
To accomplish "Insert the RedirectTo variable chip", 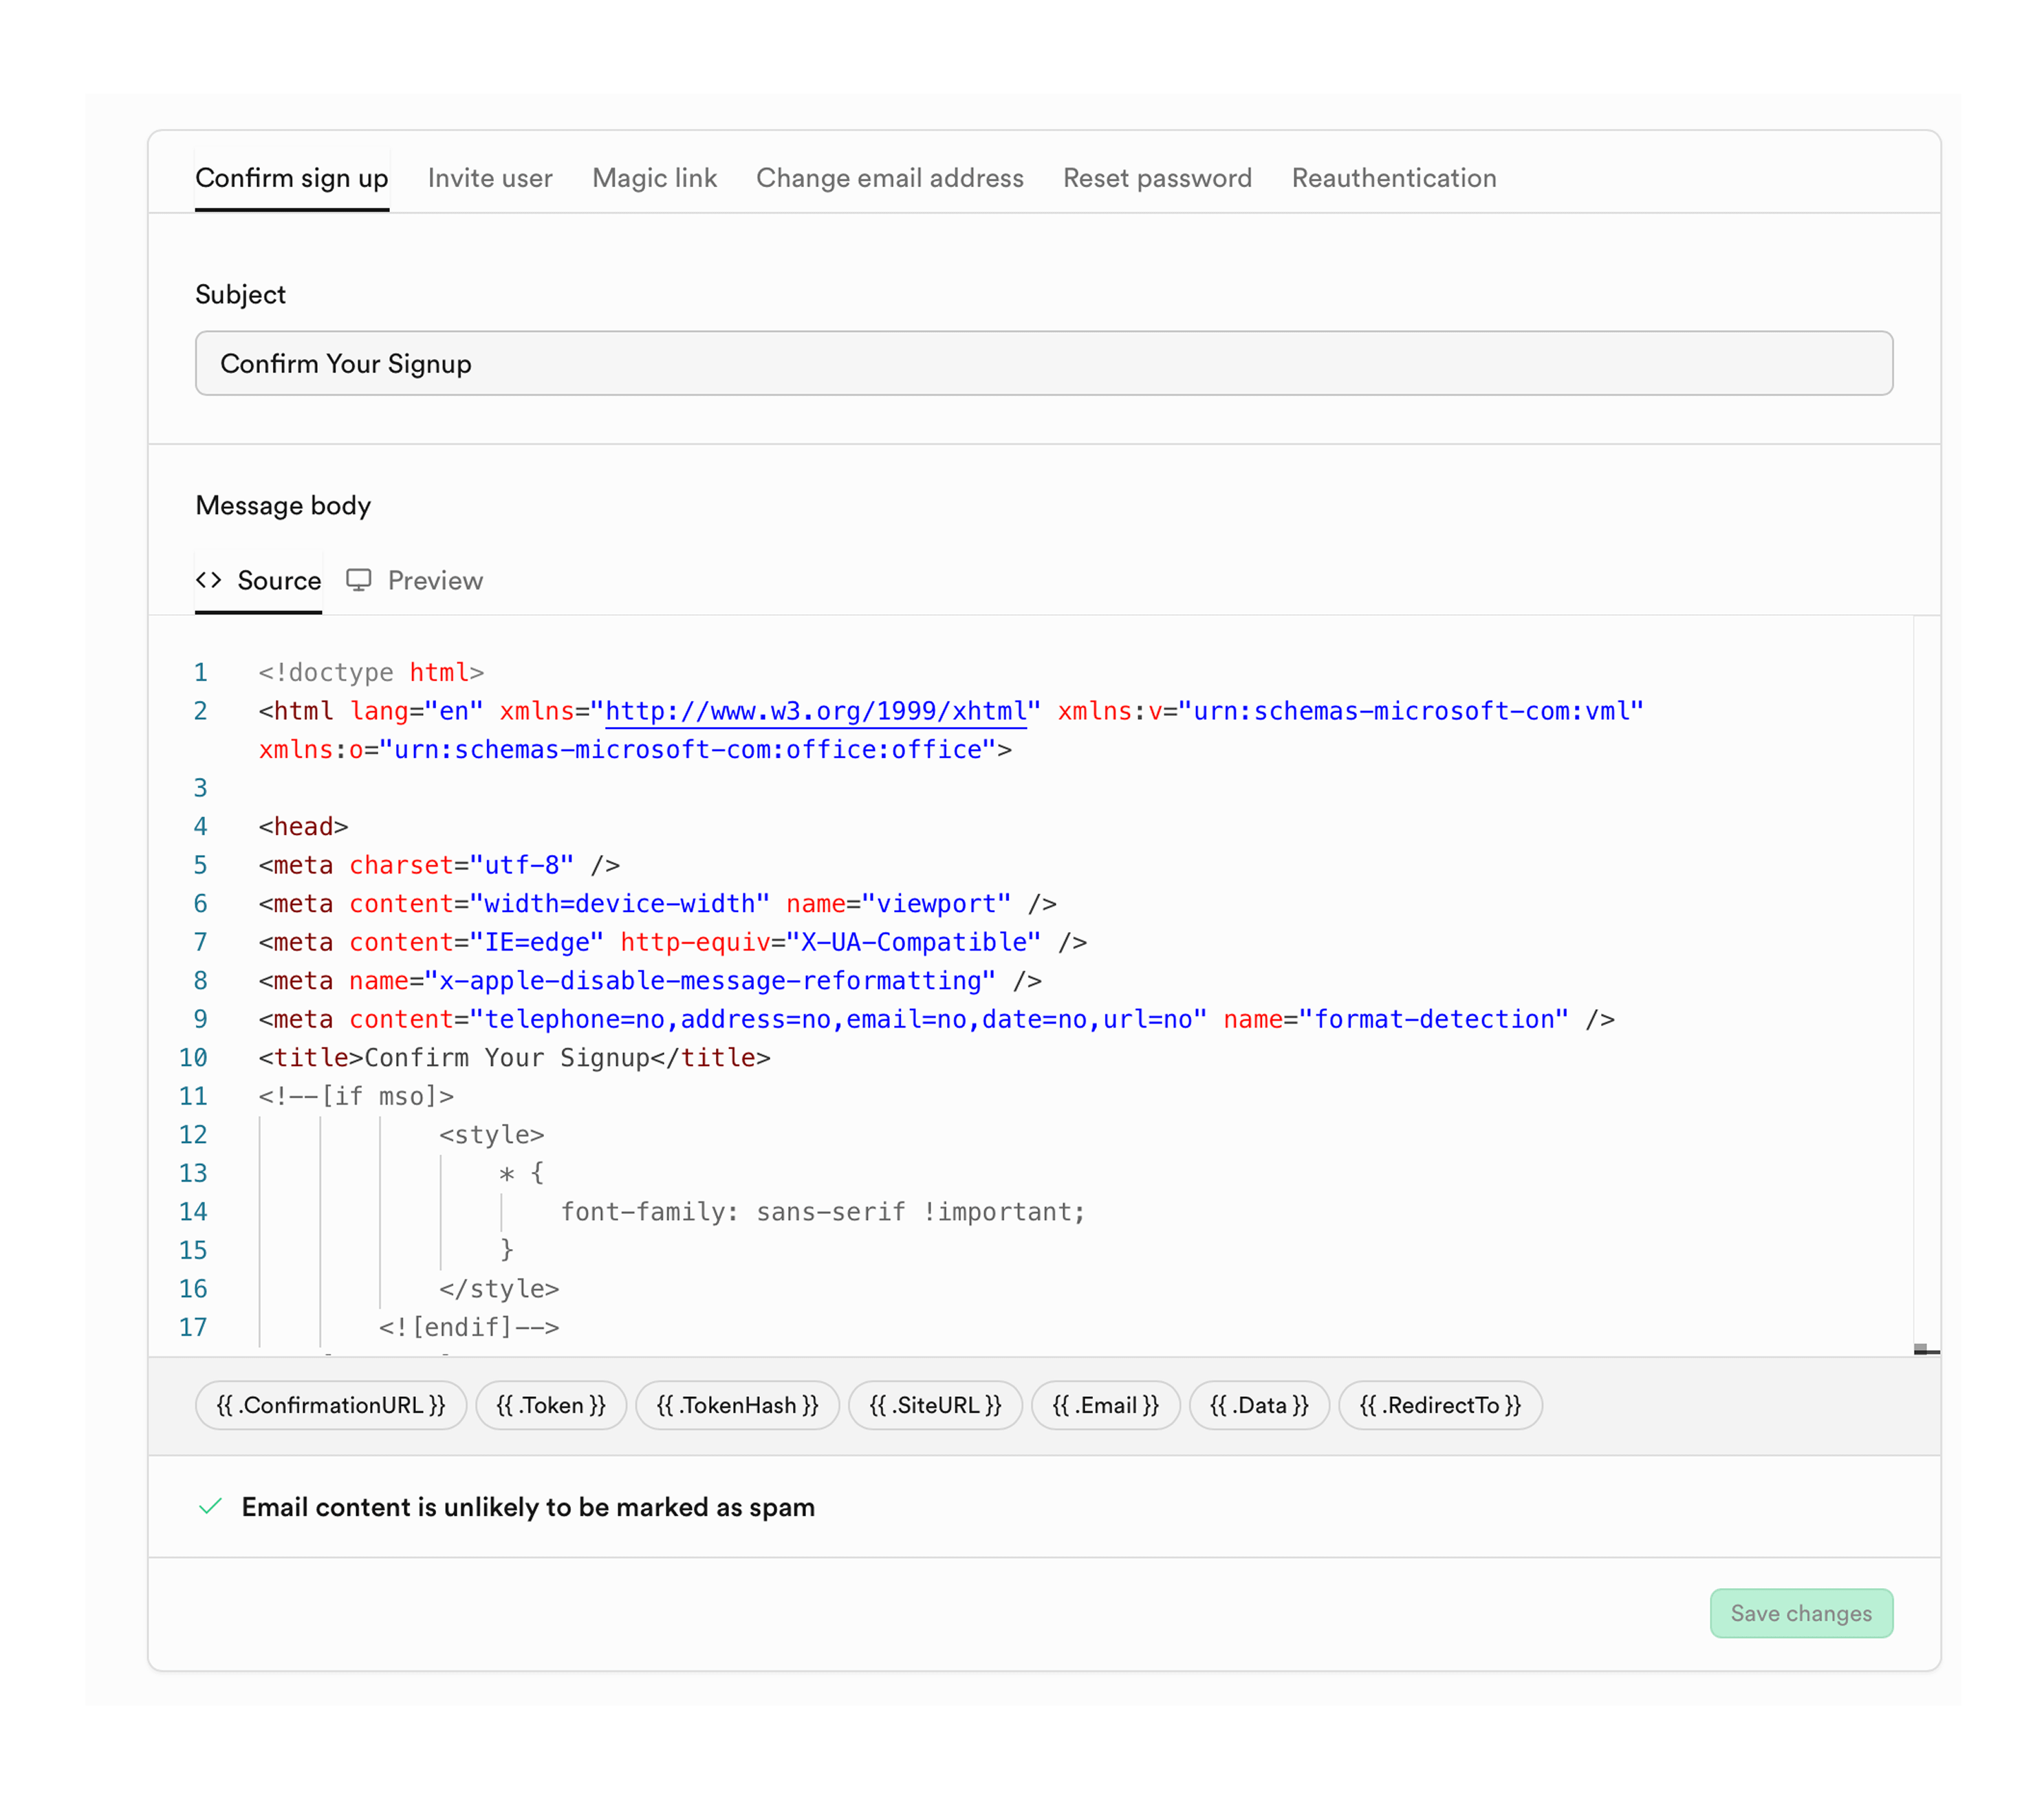I will 1440,1405.
